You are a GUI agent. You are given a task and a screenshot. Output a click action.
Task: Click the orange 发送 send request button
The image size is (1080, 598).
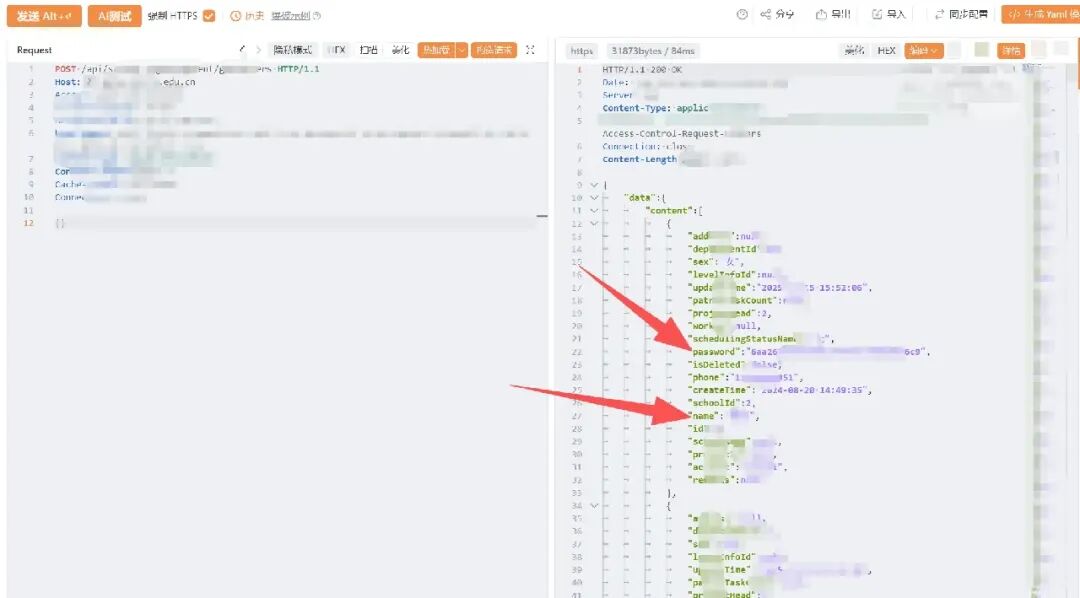(x=44, y=16)
